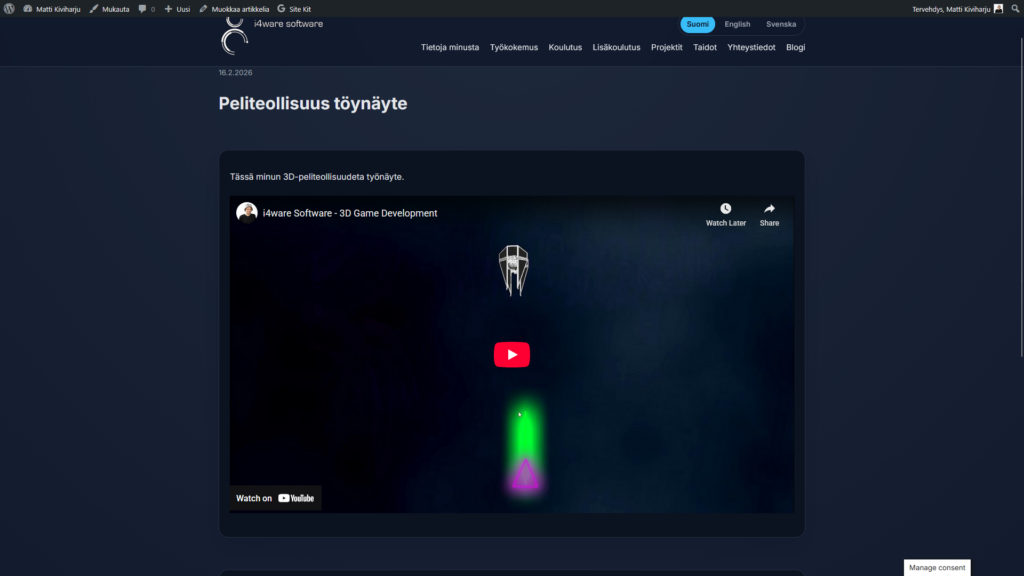Open the Blogi navigation item
The height and width of the screenshot is (576, 1024).
(x=795, y=47)
